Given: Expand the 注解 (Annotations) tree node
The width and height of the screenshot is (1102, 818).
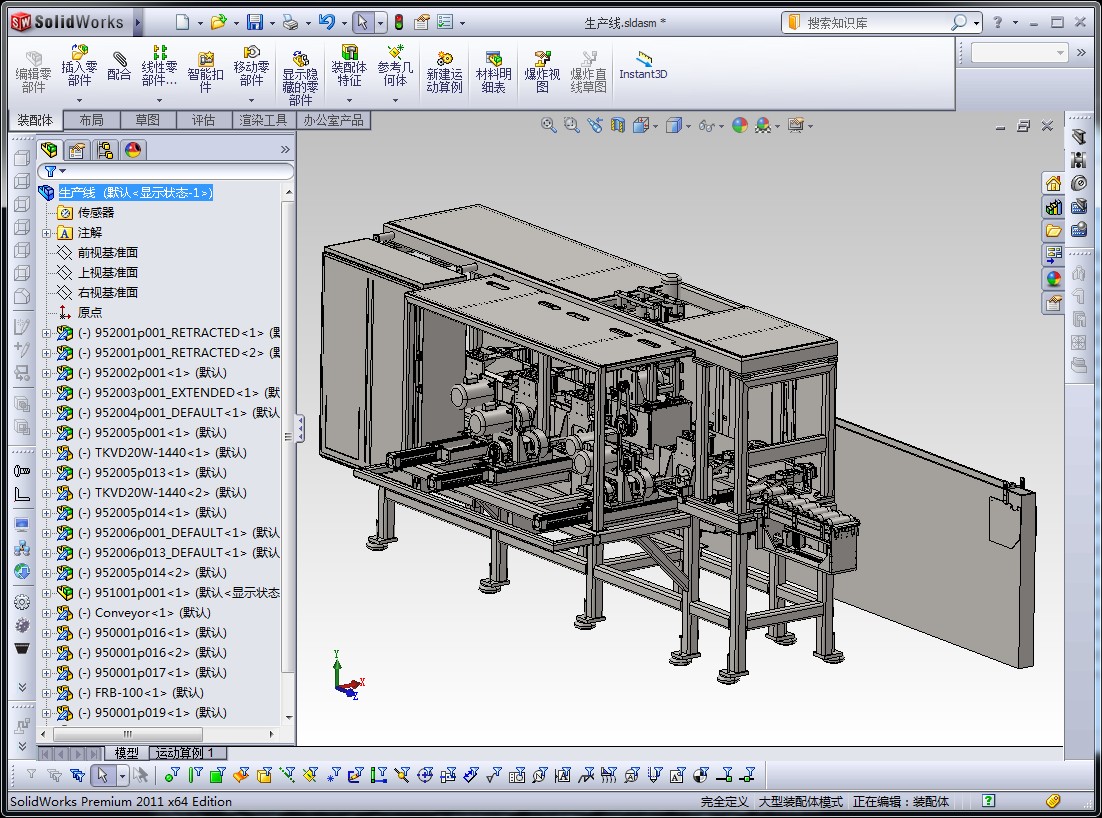Looking at the screenshot, I should (46, 233).
